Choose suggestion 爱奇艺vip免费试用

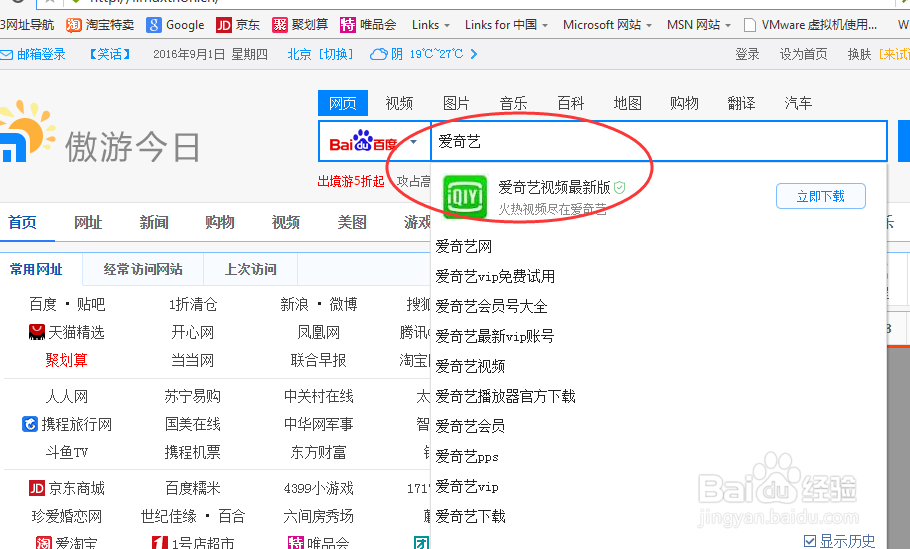495,276
